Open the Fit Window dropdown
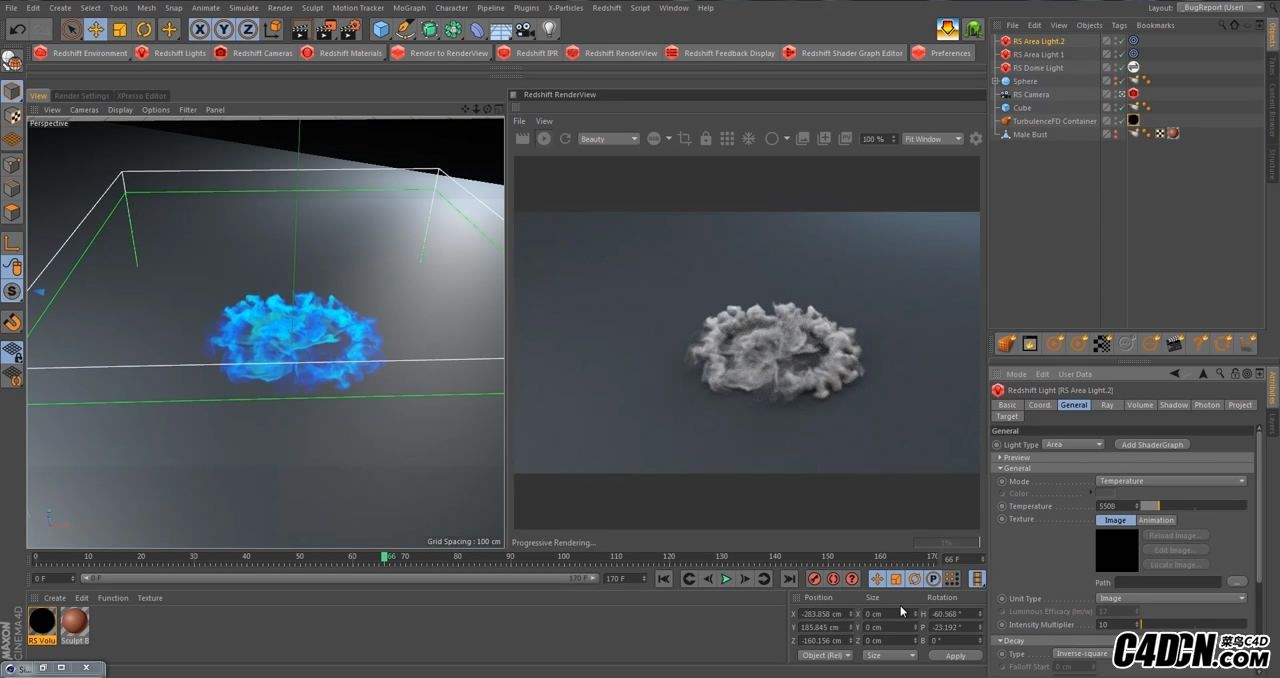The height and width of the screenshot is (678, 1280). (x=933, y=139)
